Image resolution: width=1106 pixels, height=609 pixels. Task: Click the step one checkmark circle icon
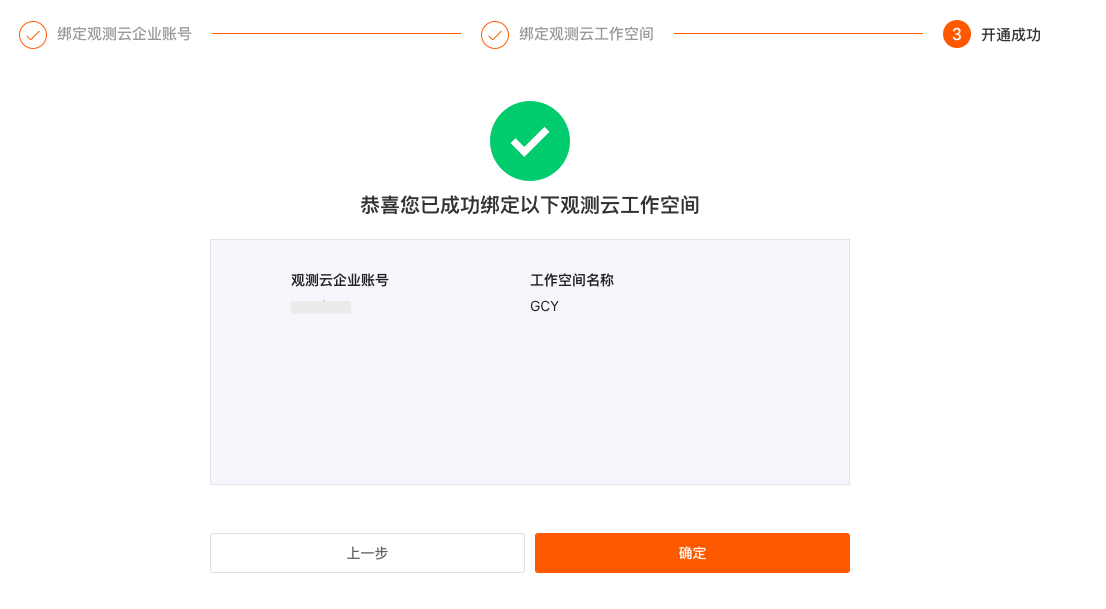[x=33, y=35]
